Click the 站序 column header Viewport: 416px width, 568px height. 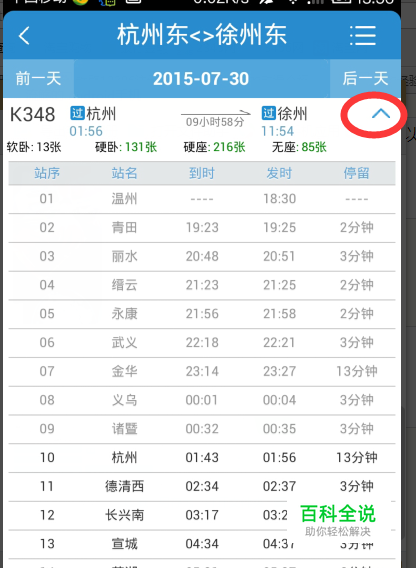click(x=47, y=173)
